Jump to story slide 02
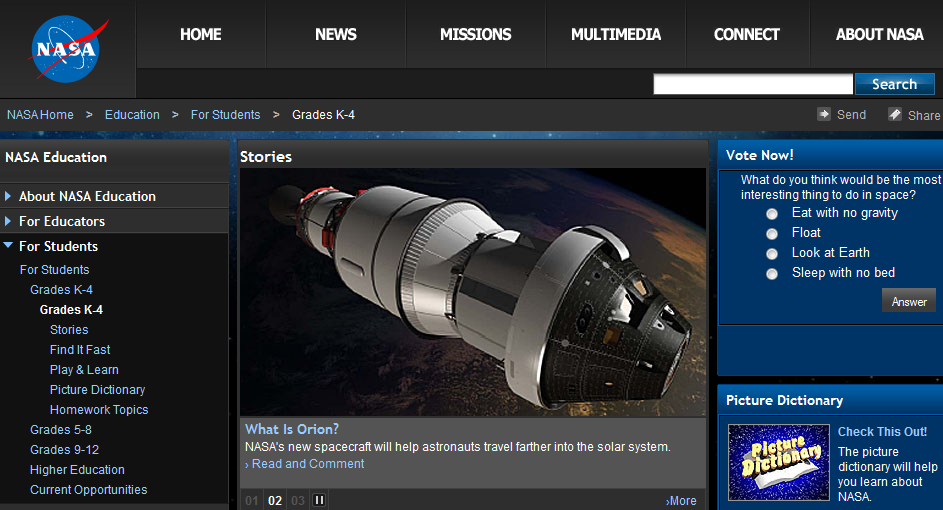 click(275, 500)
